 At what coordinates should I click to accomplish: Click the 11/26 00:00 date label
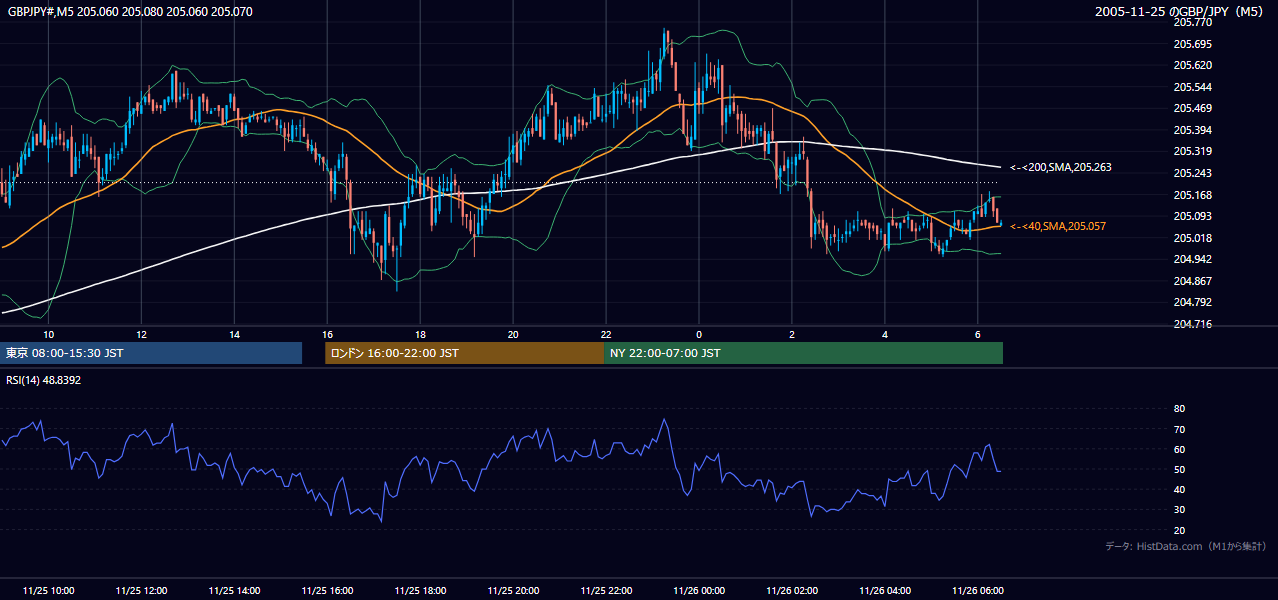[699, 590]
